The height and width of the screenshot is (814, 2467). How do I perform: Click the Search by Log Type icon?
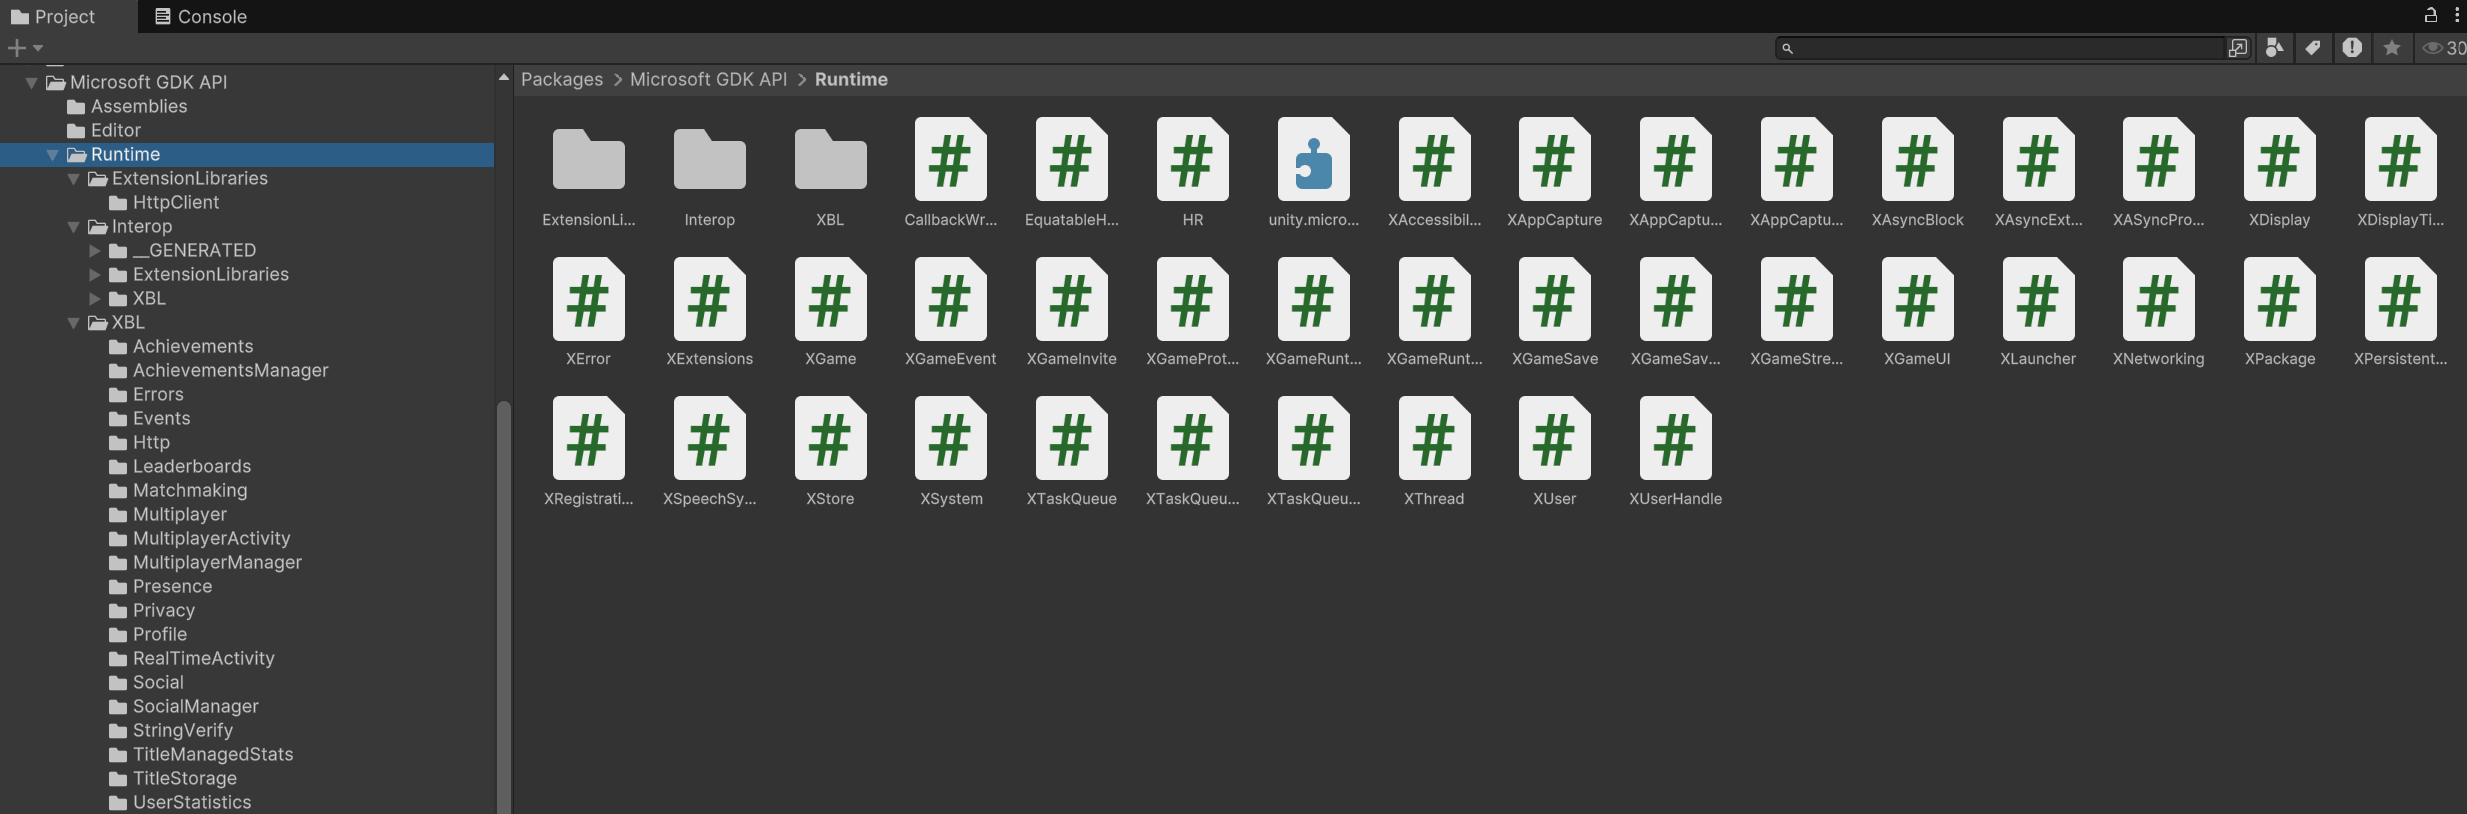click(2352, 48)
